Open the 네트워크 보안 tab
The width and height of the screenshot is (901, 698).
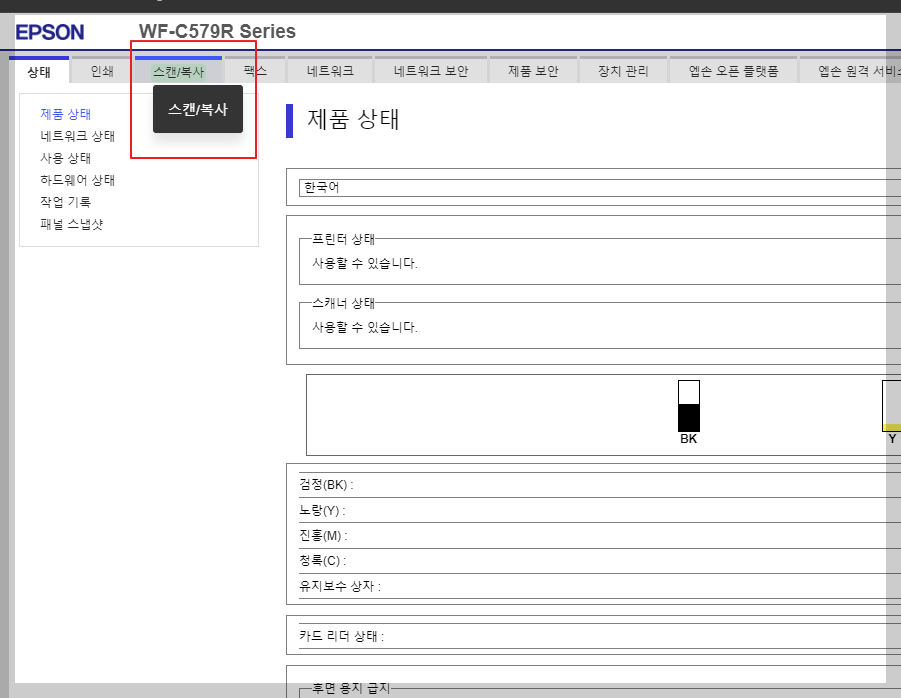(x=430, y=71)
